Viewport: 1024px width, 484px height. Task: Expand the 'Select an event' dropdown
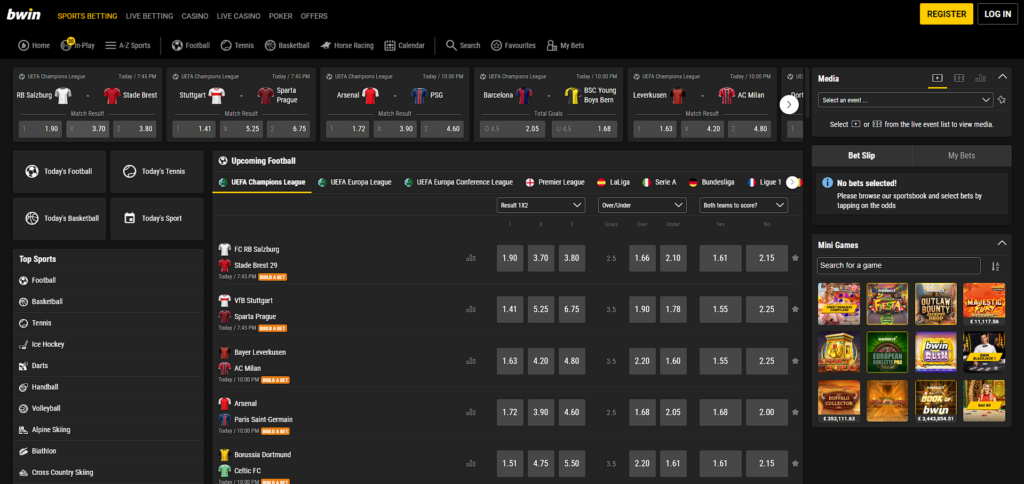click(x=905, y=100)
